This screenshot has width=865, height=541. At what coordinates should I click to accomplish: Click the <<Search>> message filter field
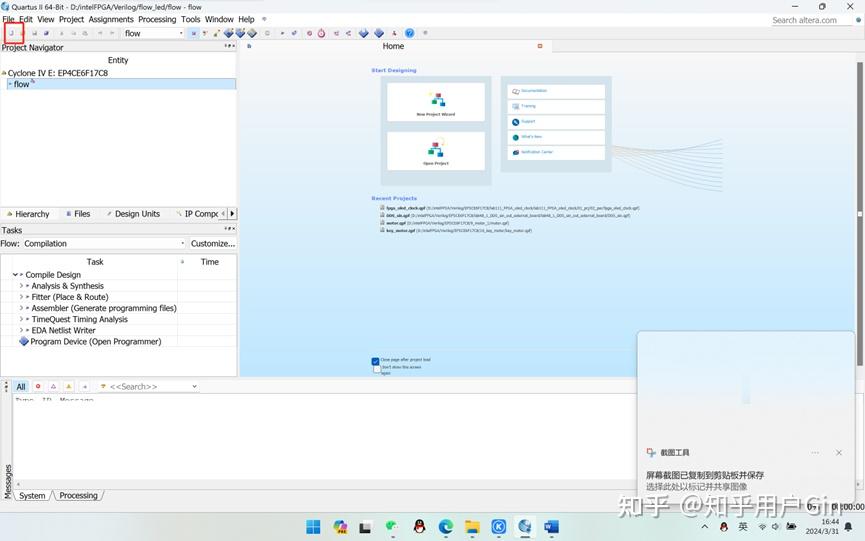click(x=147, y=387)
